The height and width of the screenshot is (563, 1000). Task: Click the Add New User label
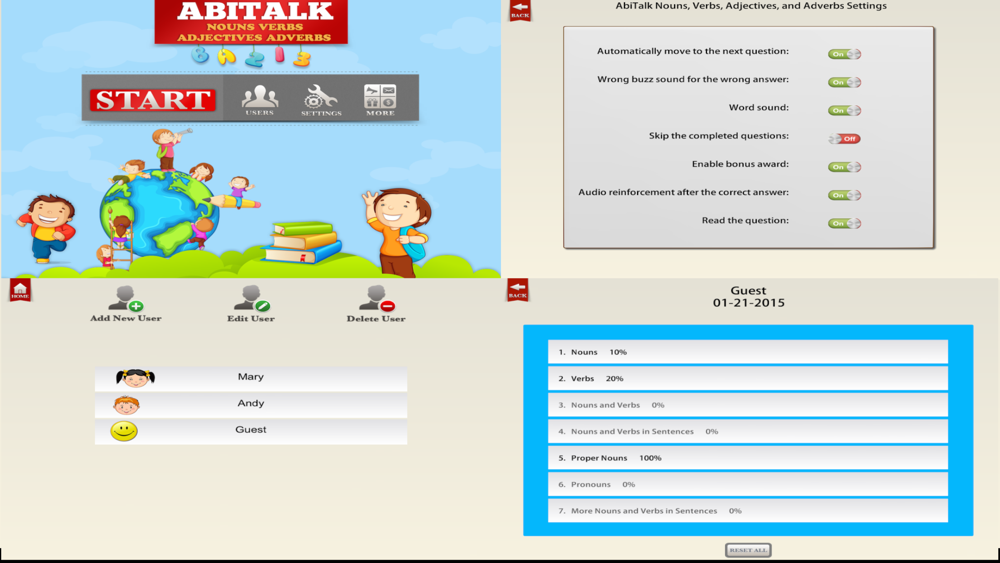(126, 318)
